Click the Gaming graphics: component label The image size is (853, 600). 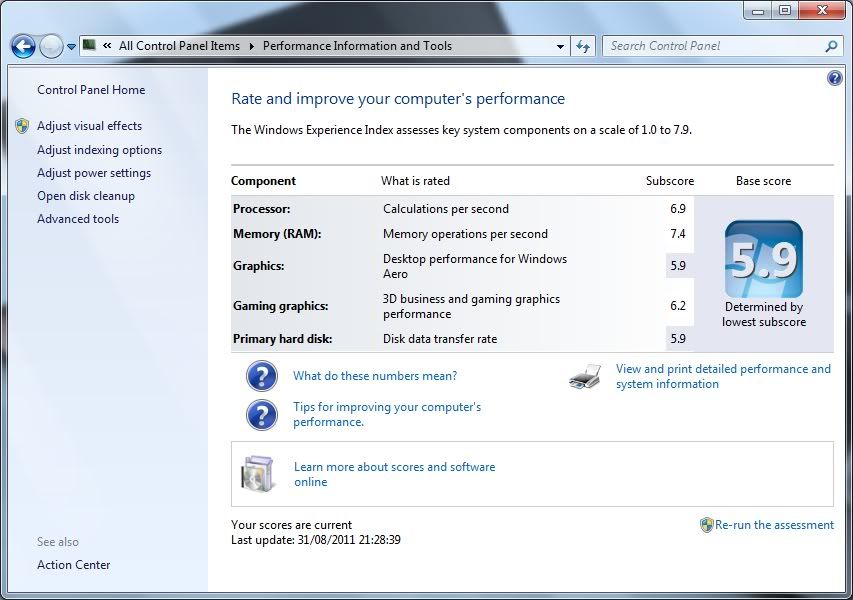coord(281,306)
